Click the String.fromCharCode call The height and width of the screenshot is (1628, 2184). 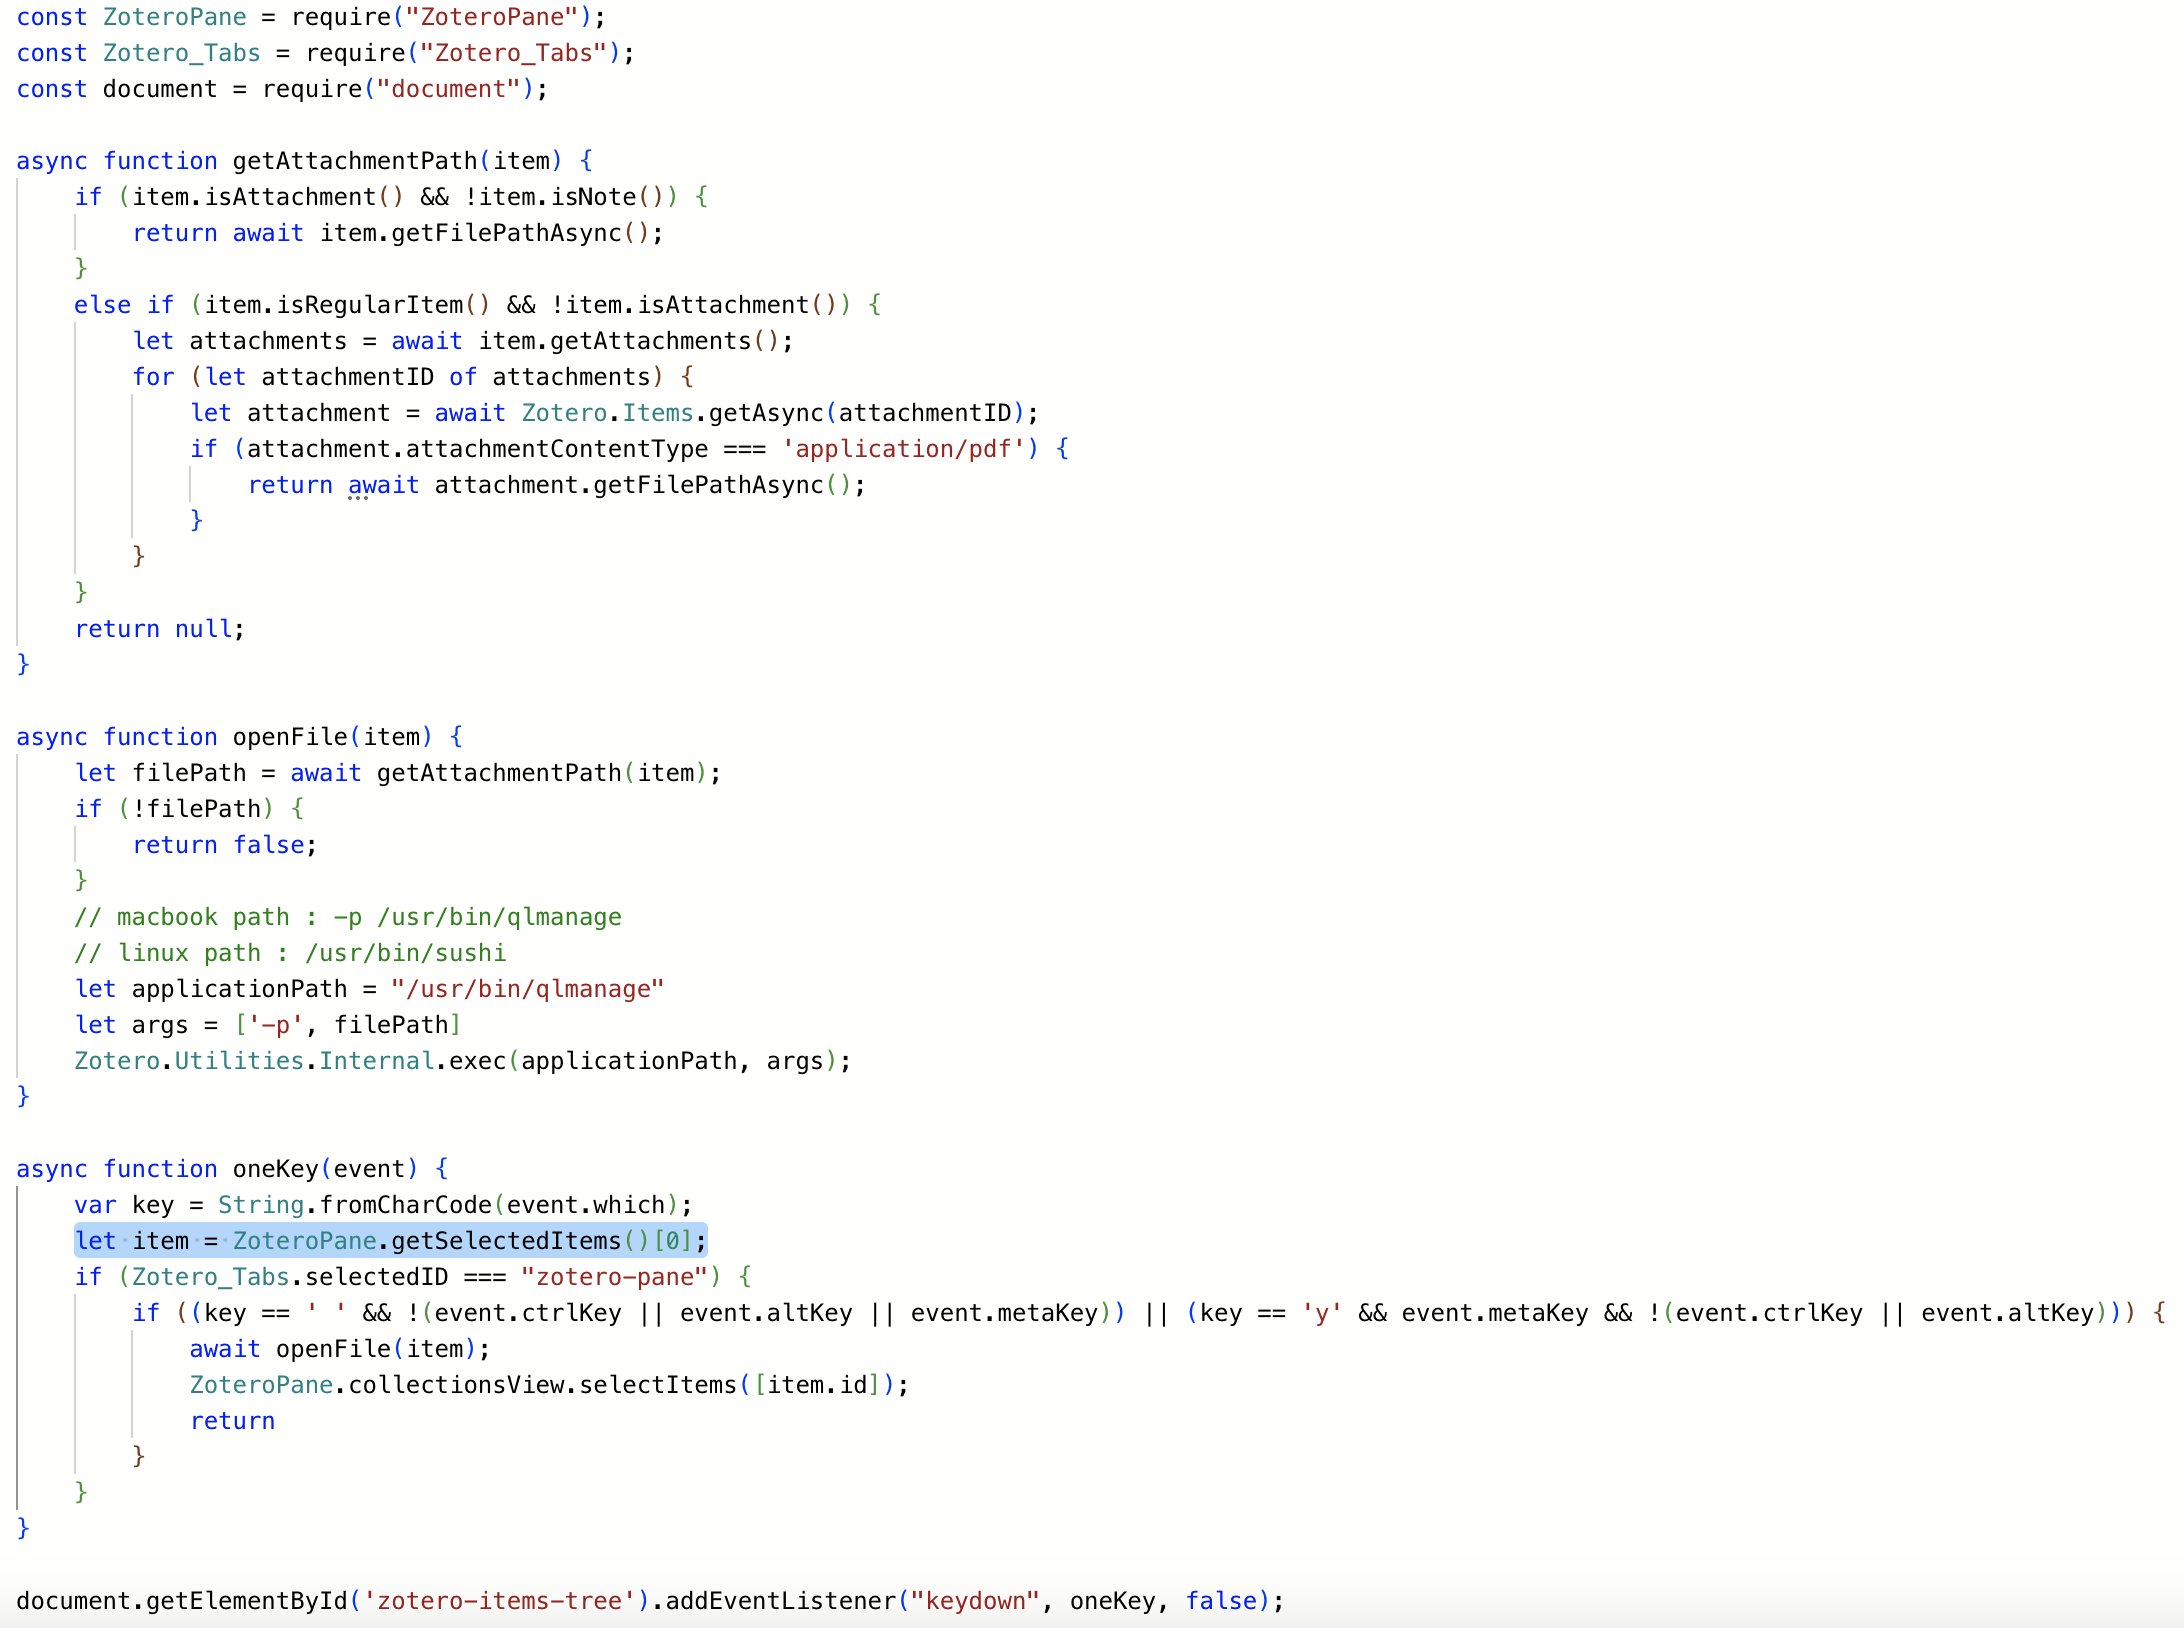pos(405,1205)
